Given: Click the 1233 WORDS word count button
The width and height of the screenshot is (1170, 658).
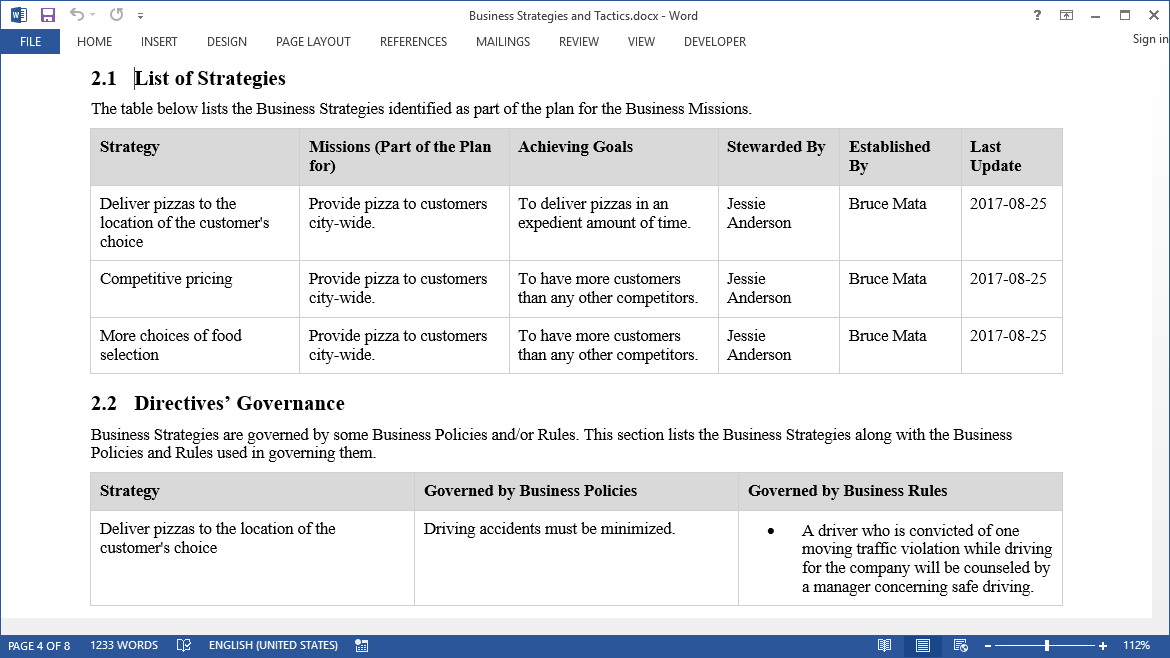Looking at the screenshot, I should 124,646.
